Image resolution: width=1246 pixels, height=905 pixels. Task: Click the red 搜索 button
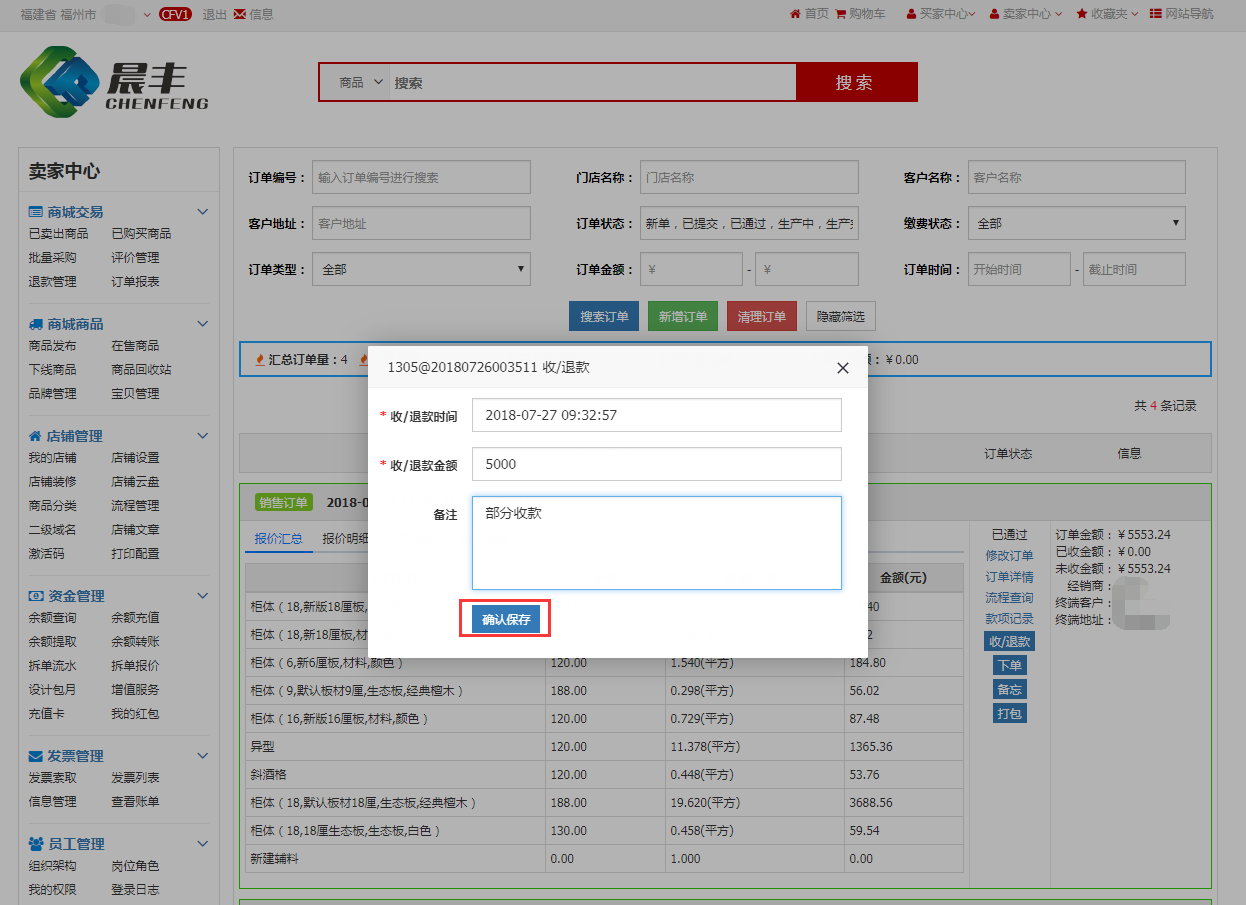pos(855,83)
